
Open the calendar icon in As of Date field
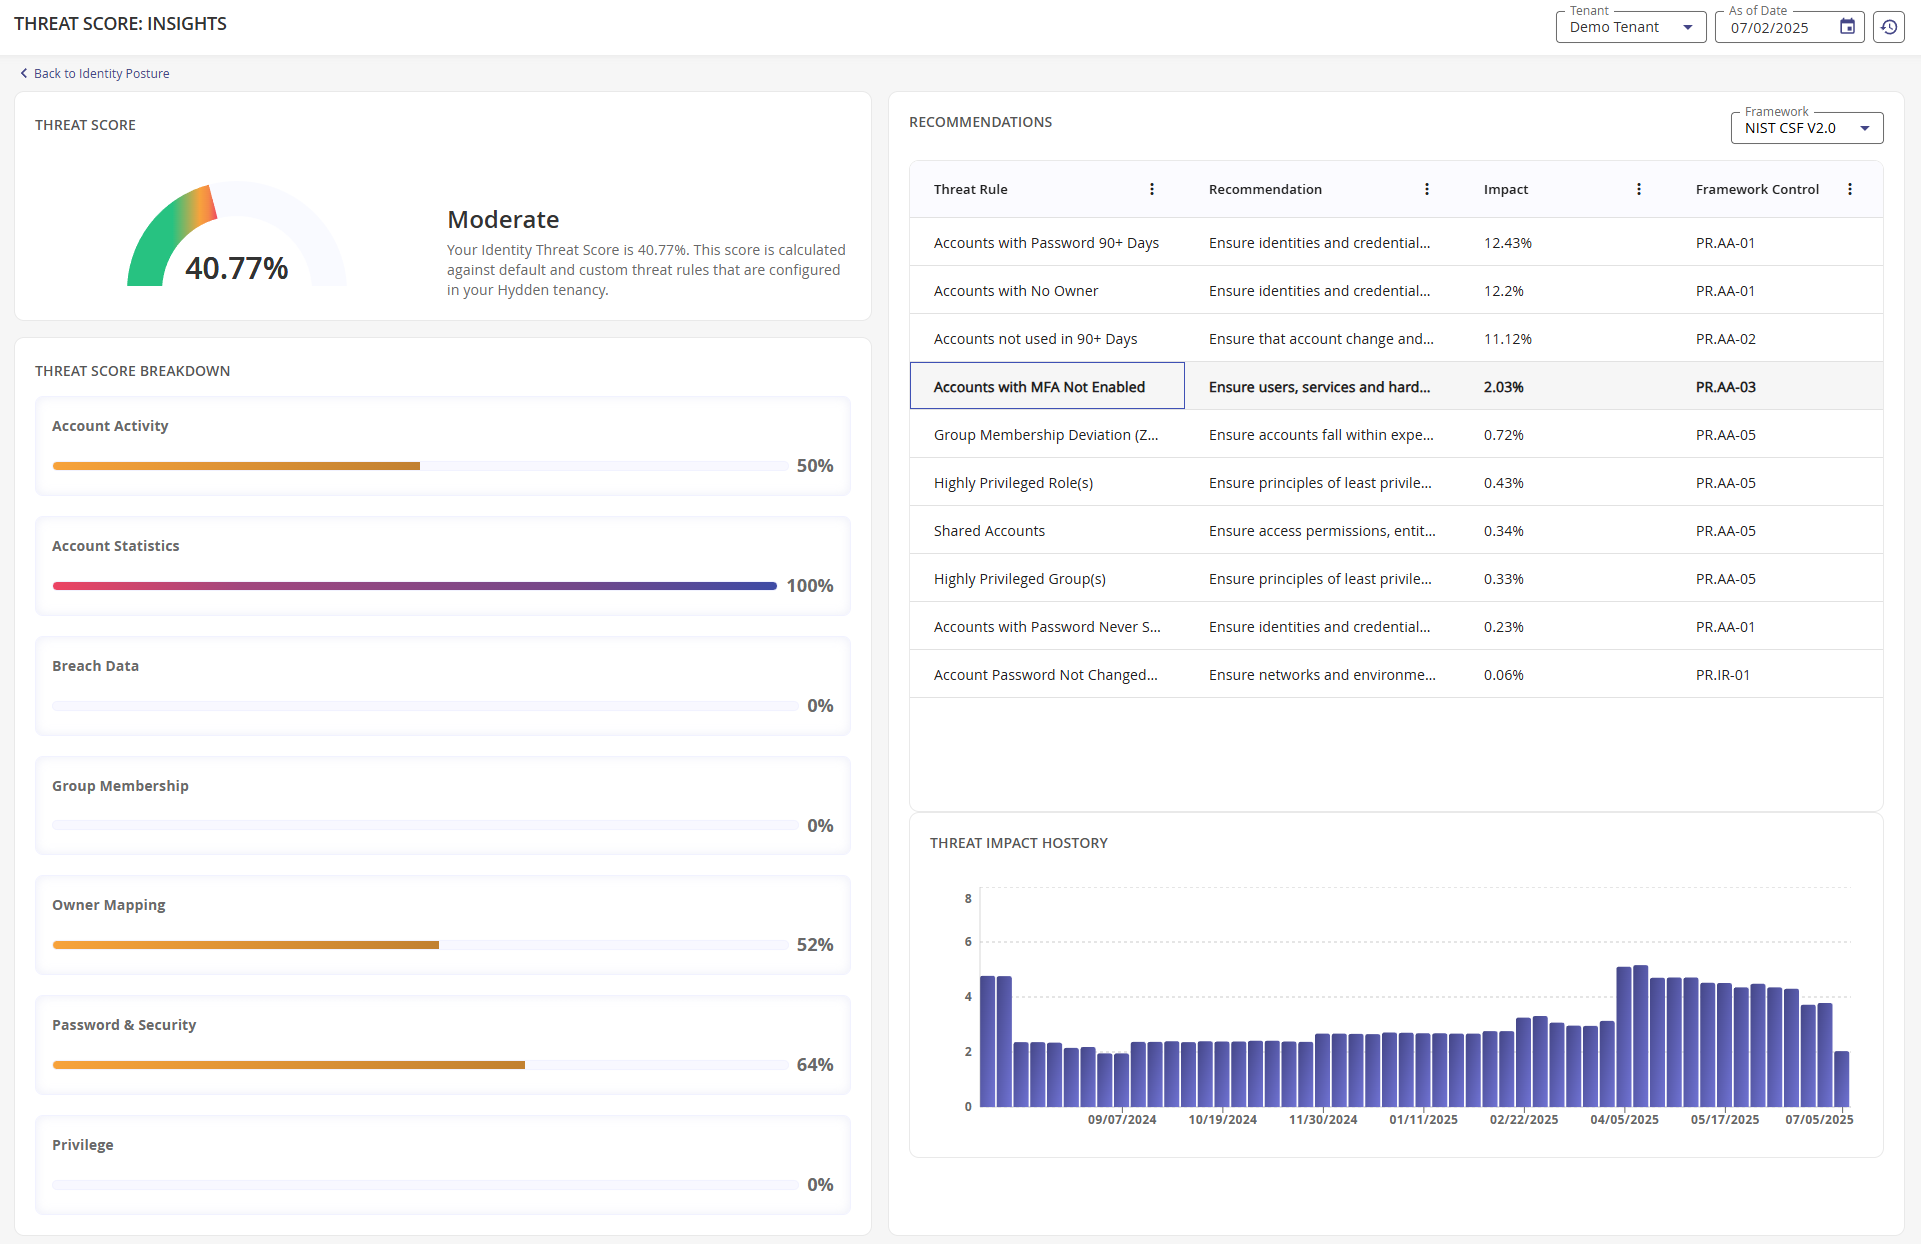pyautogui.click(x=1846, y=27)
